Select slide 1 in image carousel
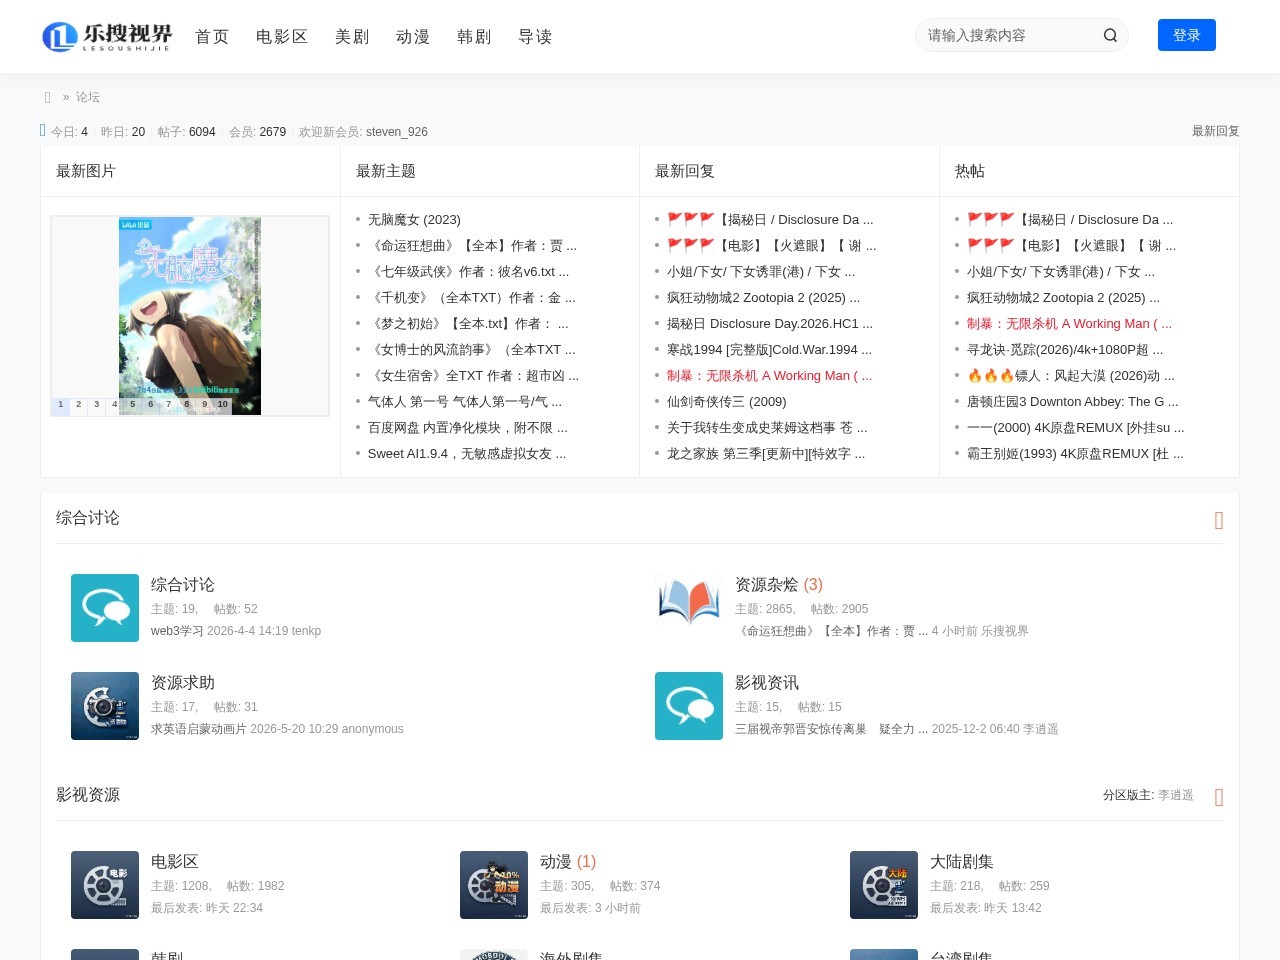The image size is (1280, 960). coord(60,405)
